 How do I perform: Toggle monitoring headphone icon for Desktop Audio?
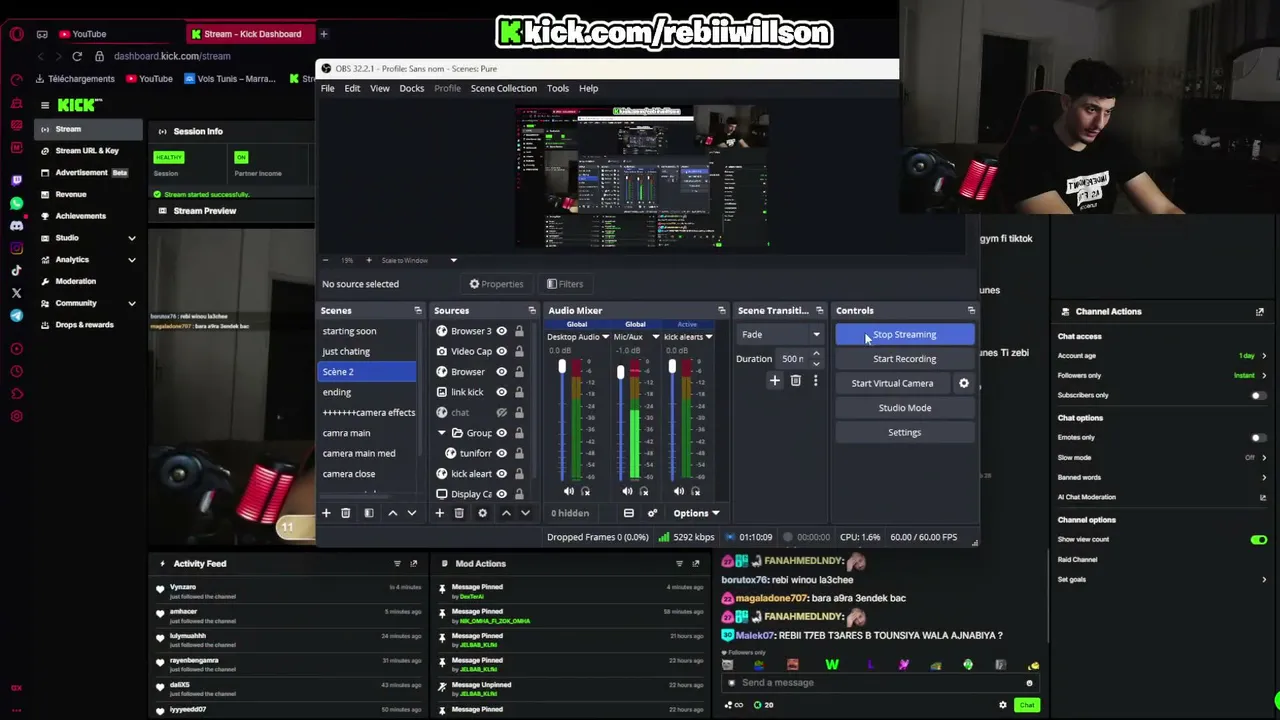click(585, 491)
